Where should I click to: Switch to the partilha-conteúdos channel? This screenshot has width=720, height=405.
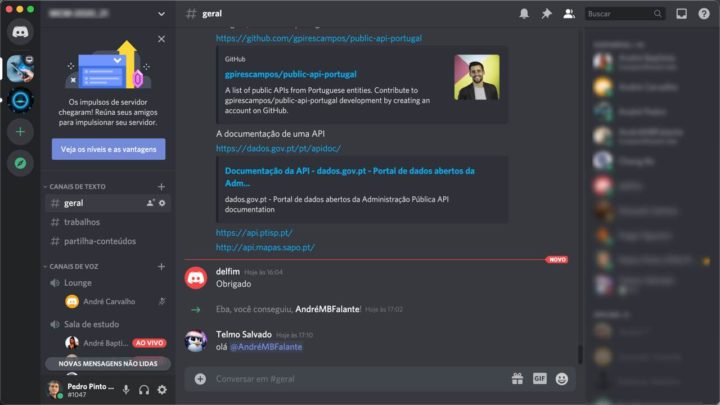click(99, 241)
